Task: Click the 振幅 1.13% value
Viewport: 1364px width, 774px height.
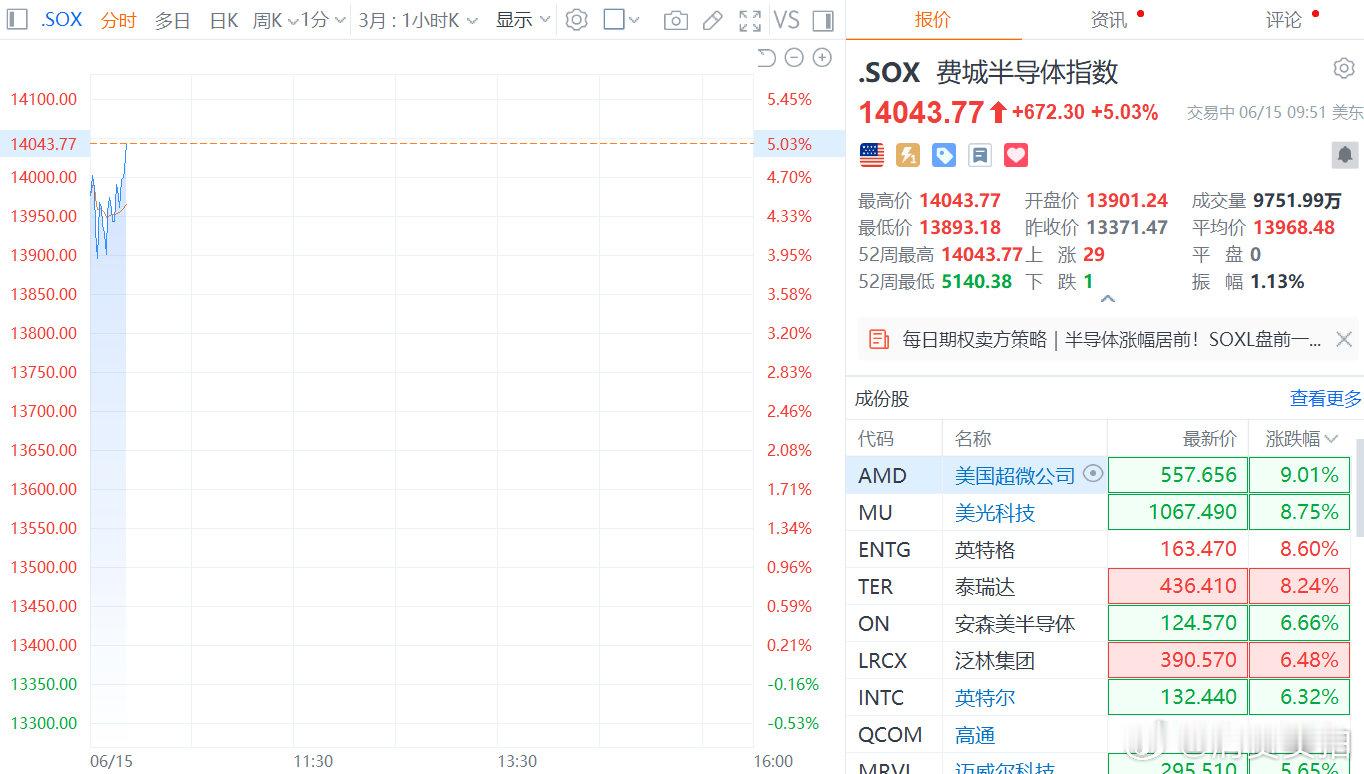Action: (1277, 282)
